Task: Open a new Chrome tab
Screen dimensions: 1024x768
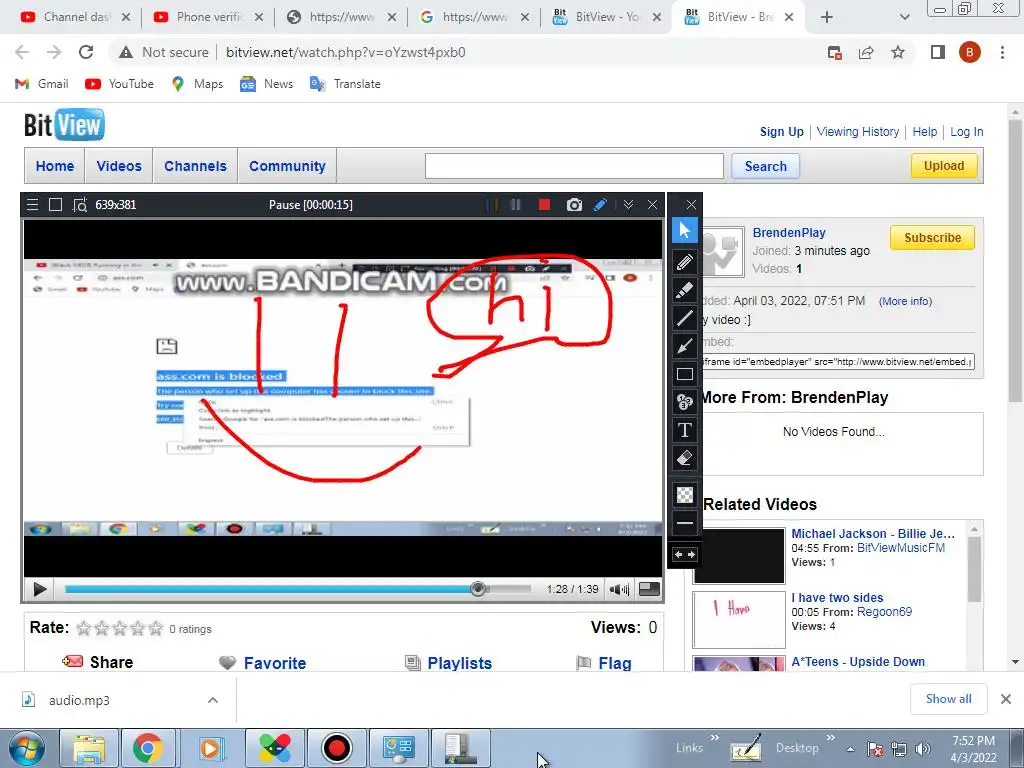Action: pyautogui.click(x=826, y=18)
